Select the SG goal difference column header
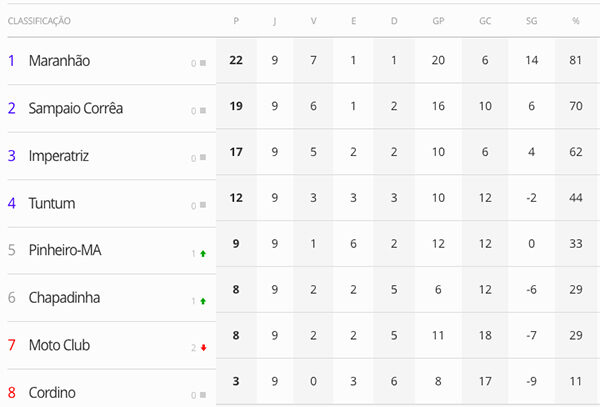Screen dimensions: 600x407 pyautogui.click(x=531, y=21)
